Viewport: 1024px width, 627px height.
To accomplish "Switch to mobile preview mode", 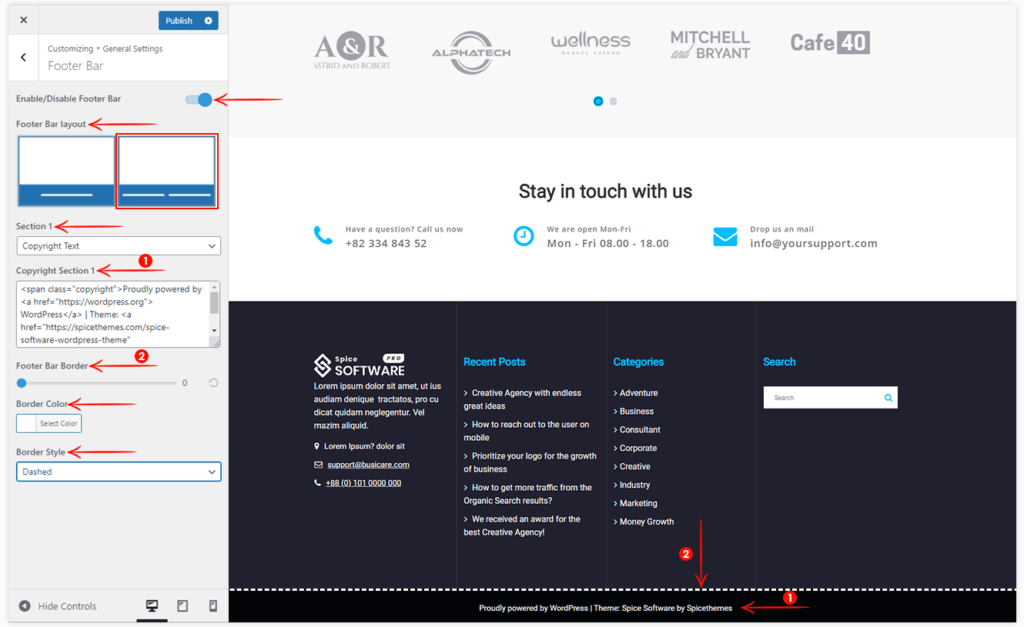I will (x=212, y=606).
